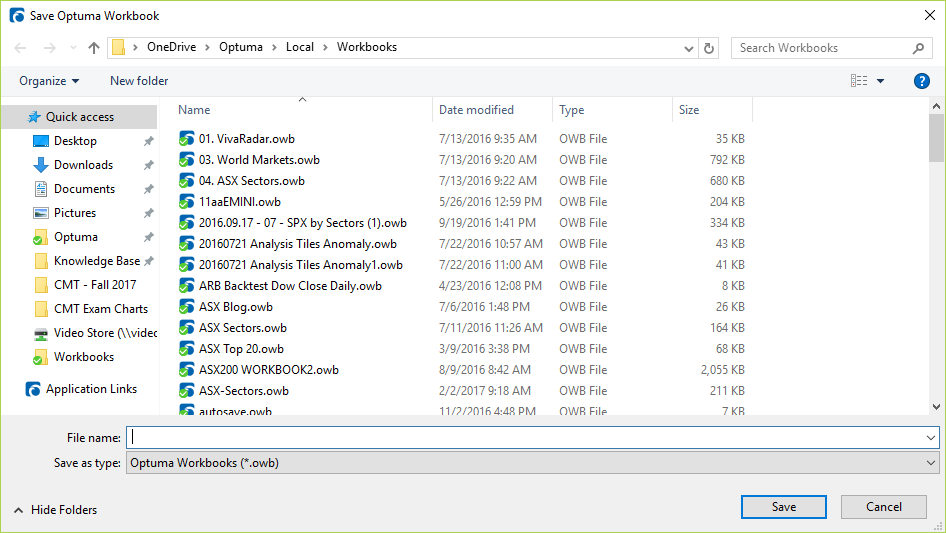
Task: Open the view options dropdown arrow
Action: pyautogui.click(x=880, y=81)
